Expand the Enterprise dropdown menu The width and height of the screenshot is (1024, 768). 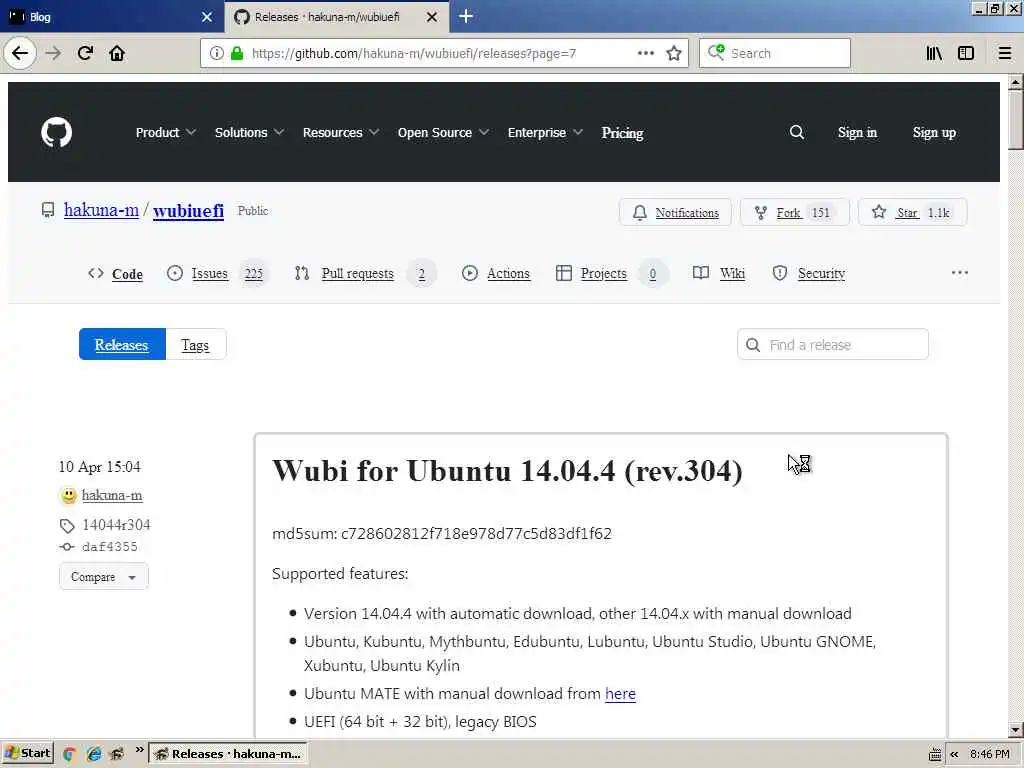coord(545,132)
